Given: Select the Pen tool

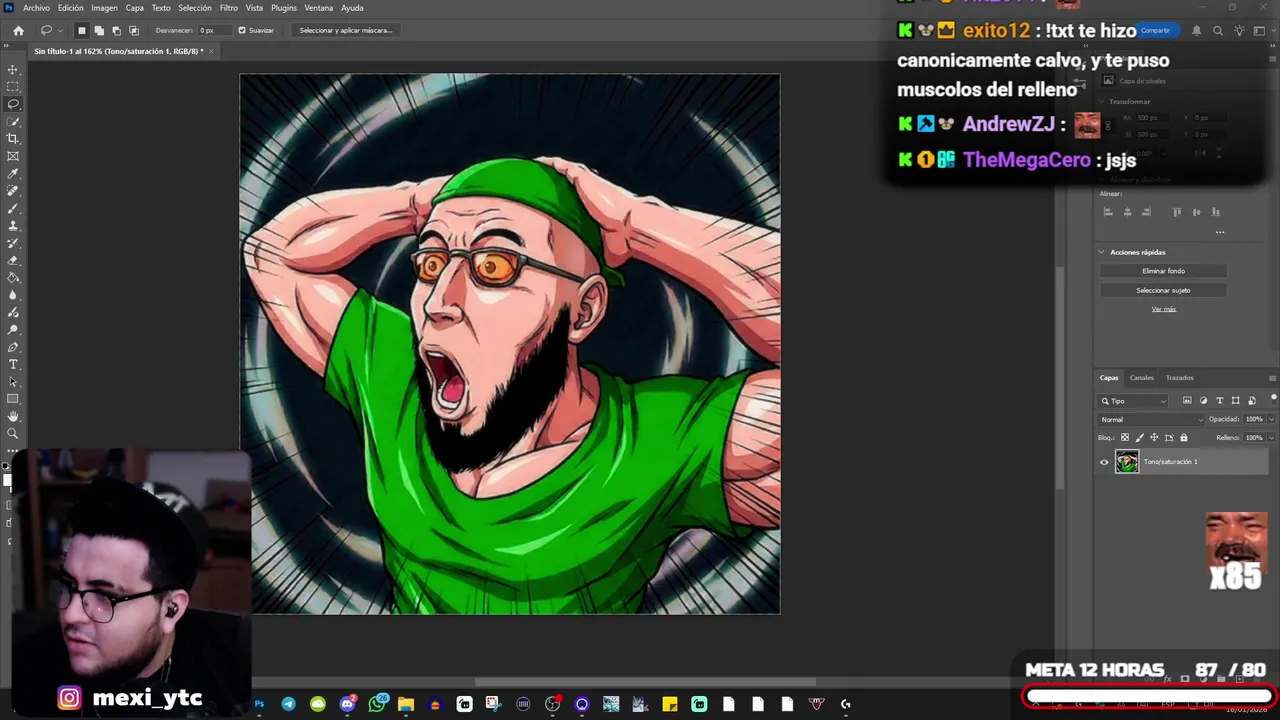Looking at the screenshot, I should tap(13, 347).
